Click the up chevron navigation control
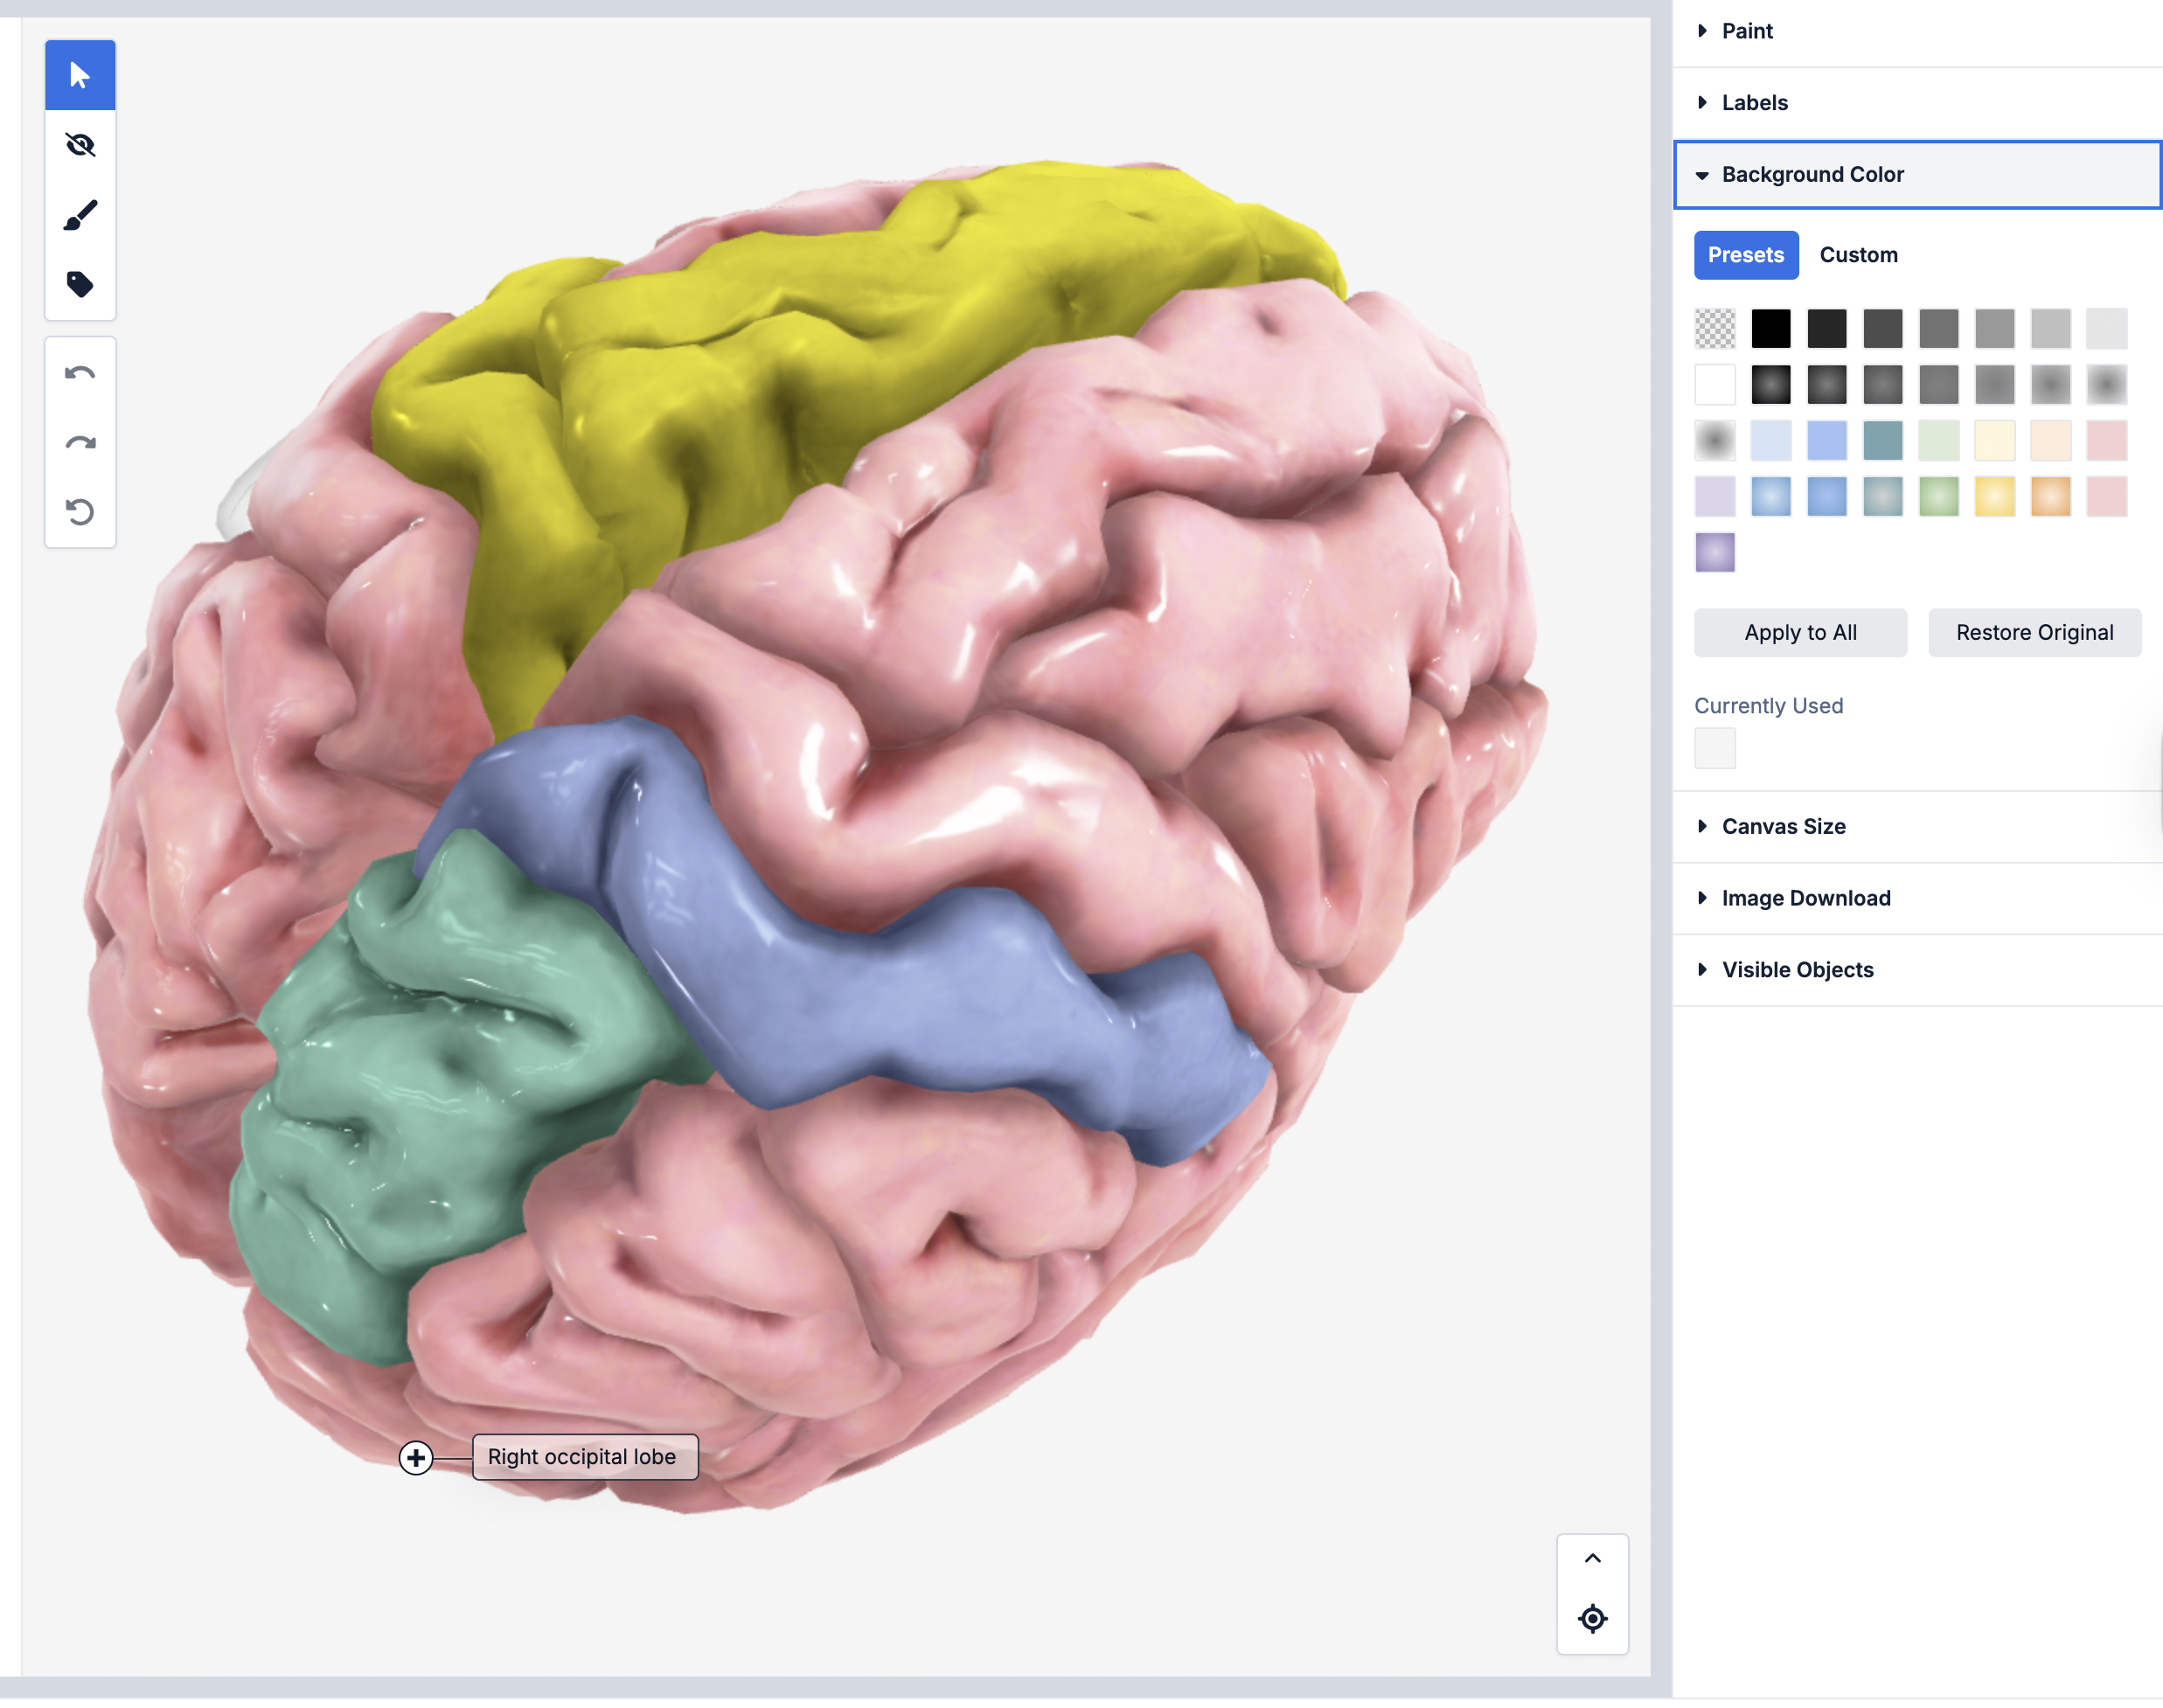Image resolution: width=2163 pixels, height=1708 pixels. pos(1592,1558)
